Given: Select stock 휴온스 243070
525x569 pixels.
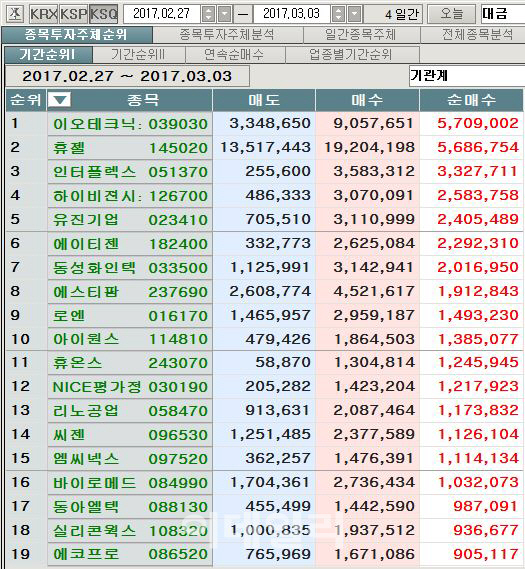Looking at the screenshot, I should click(x=130, y=363).
